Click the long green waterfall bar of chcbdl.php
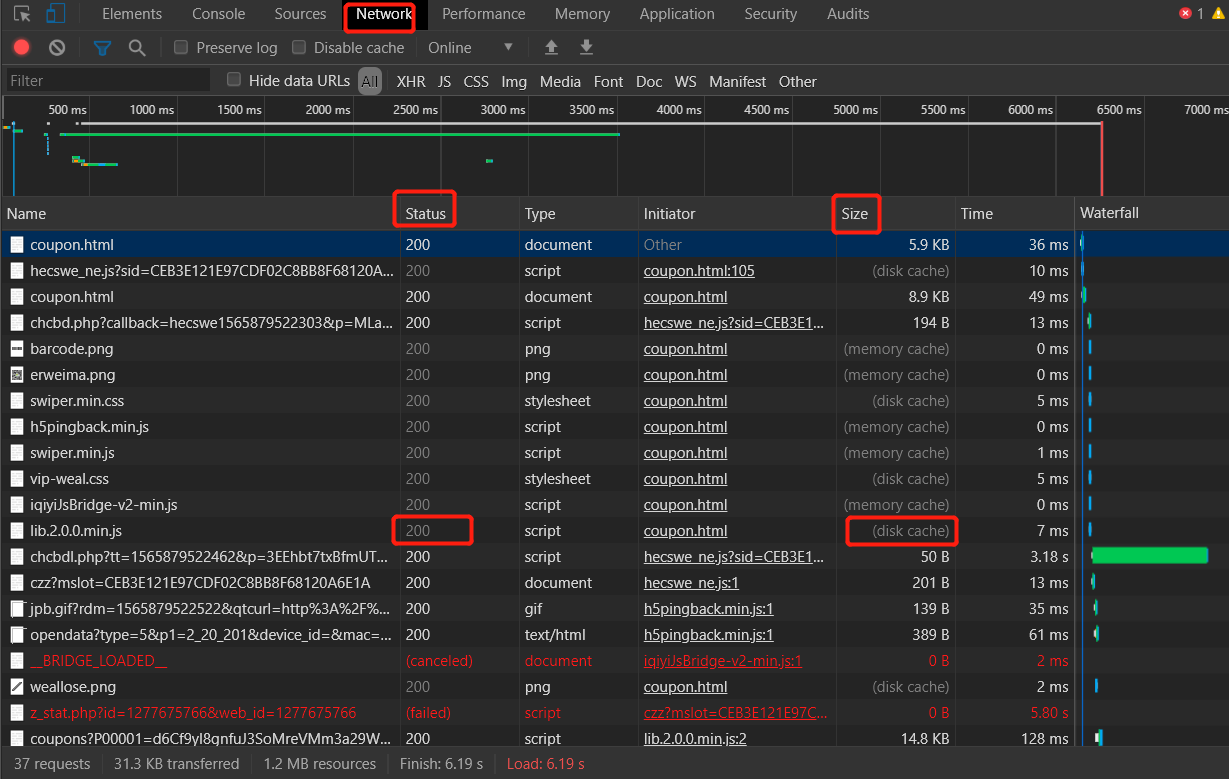The width and height of the screenshot is (1229, 779). [1150, 555]
